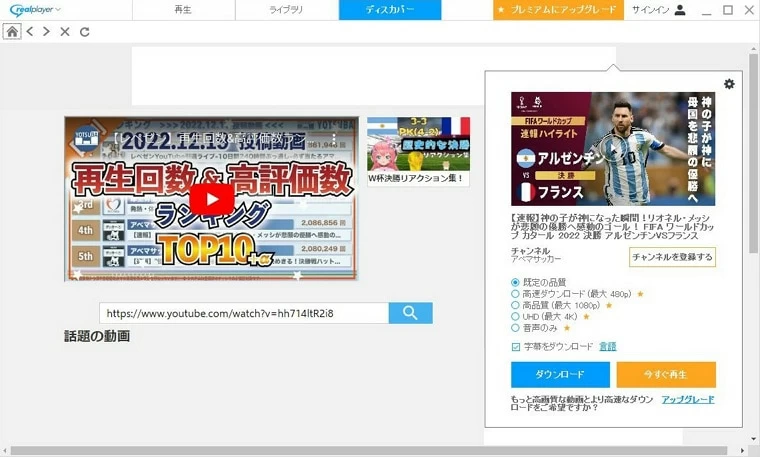This screenshot has width=760, height=457.
Task: Select 既定の品質 radio option
Action: coord(515,283)
